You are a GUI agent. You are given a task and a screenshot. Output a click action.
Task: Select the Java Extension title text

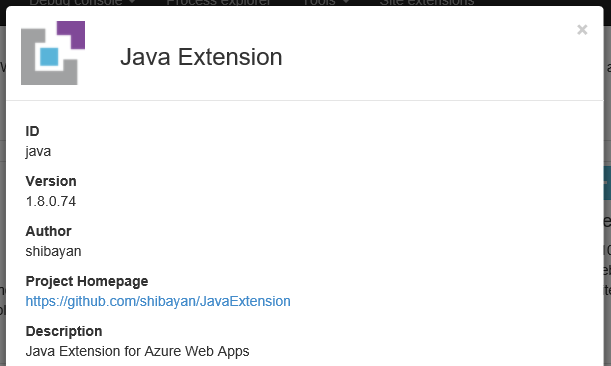pos(201,57)
